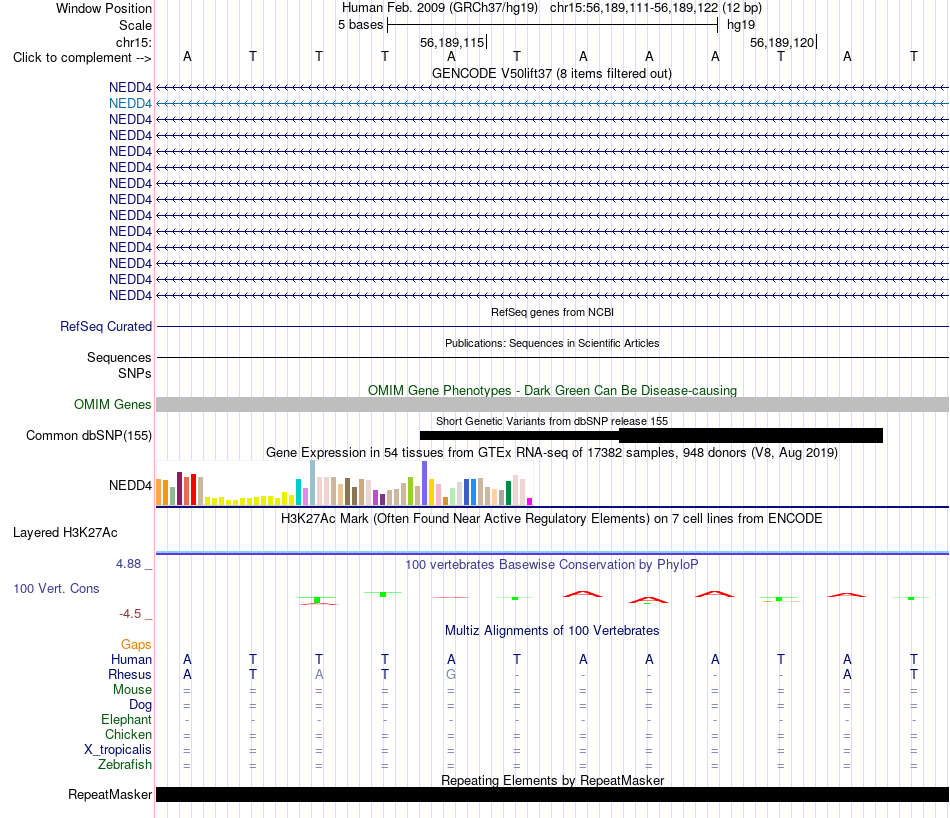Open the GTEx Gene Expression track title
This screenshot has height=818, width=950.
pyautogui.click(x=552, y=453)
